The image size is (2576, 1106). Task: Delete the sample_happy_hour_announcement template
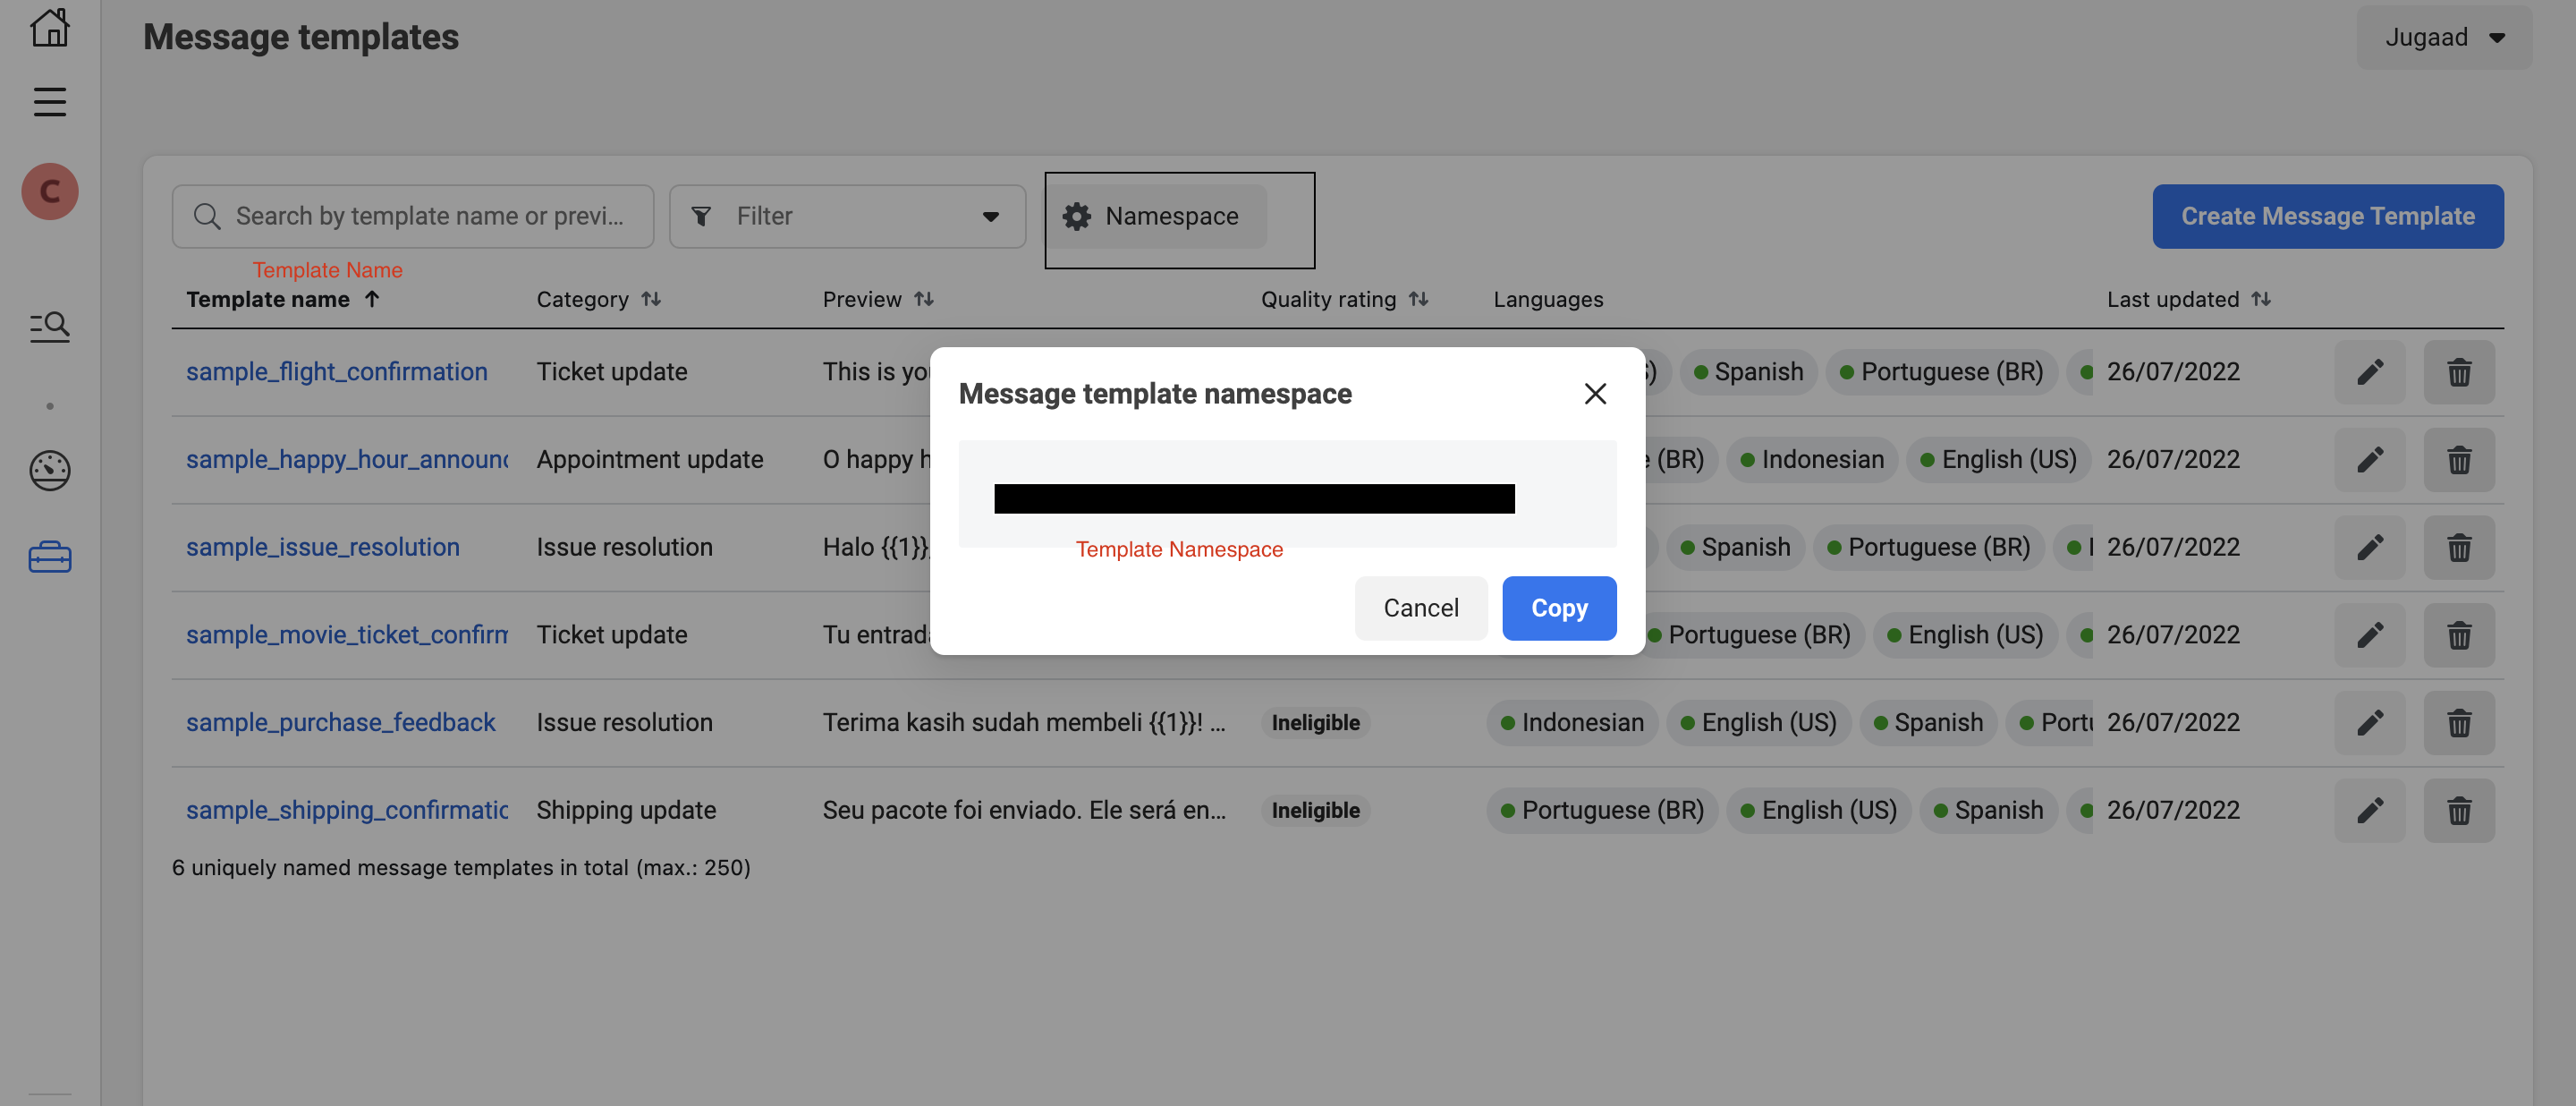[x=2459, y=460]
